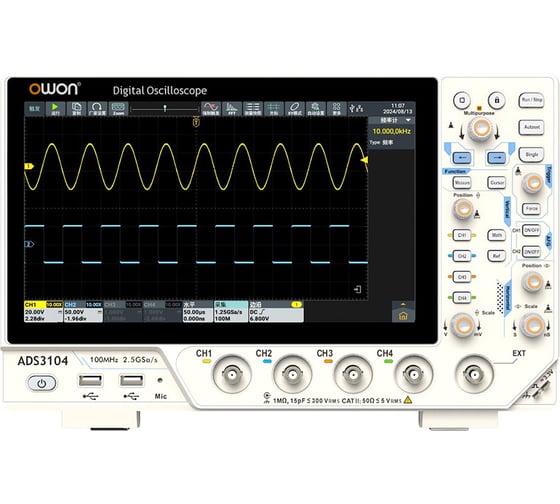
Task: Toggle the CH3 channel button
Action: [462, 277]
